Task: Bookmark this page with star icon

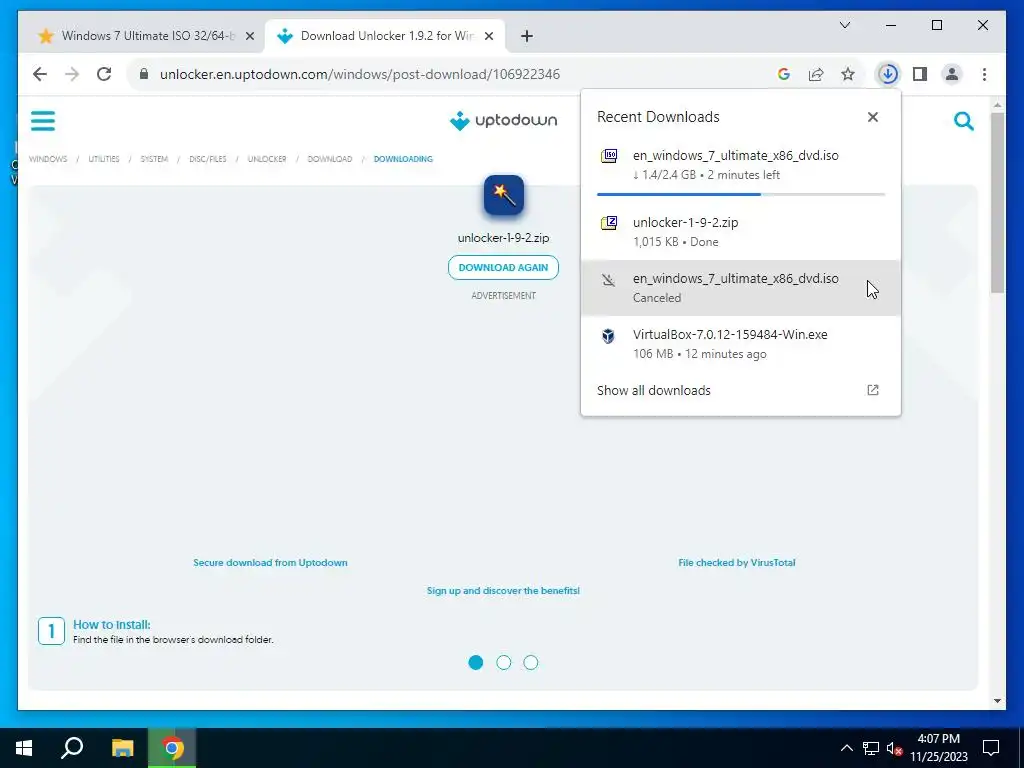Action: pyautogui.click(x=848, y=74)
